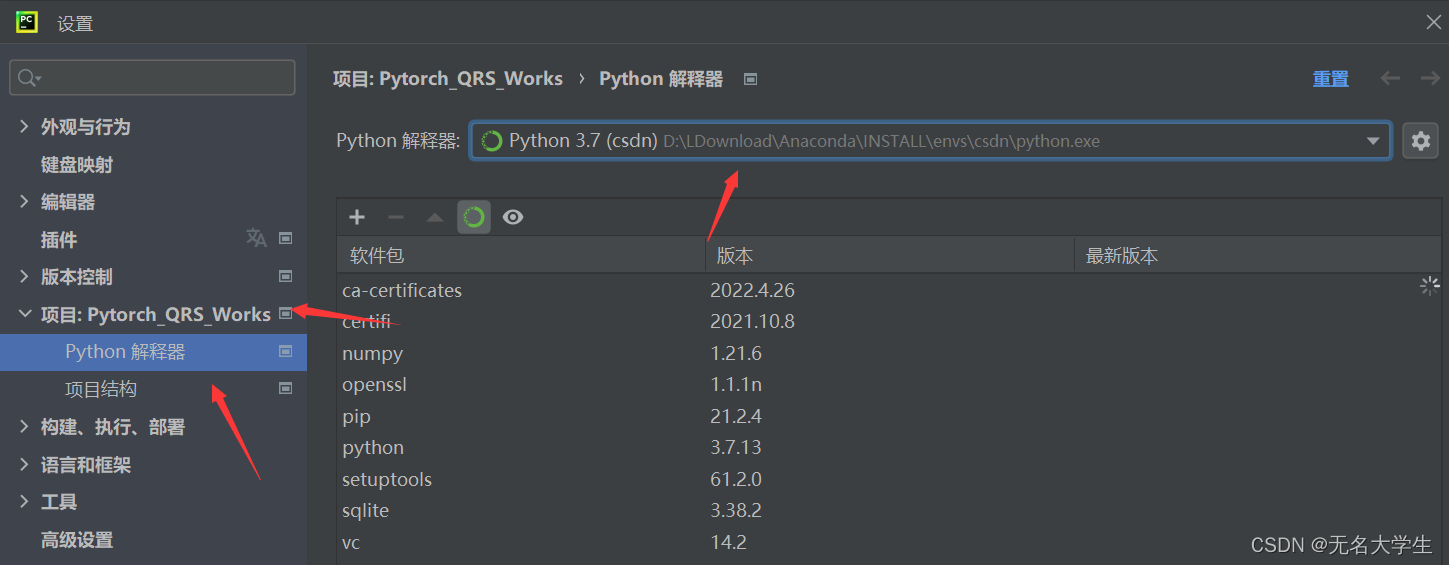Toggle the show early releases eye icon
This screenshot has width=1449, height=565.
[x=513, y=217]
